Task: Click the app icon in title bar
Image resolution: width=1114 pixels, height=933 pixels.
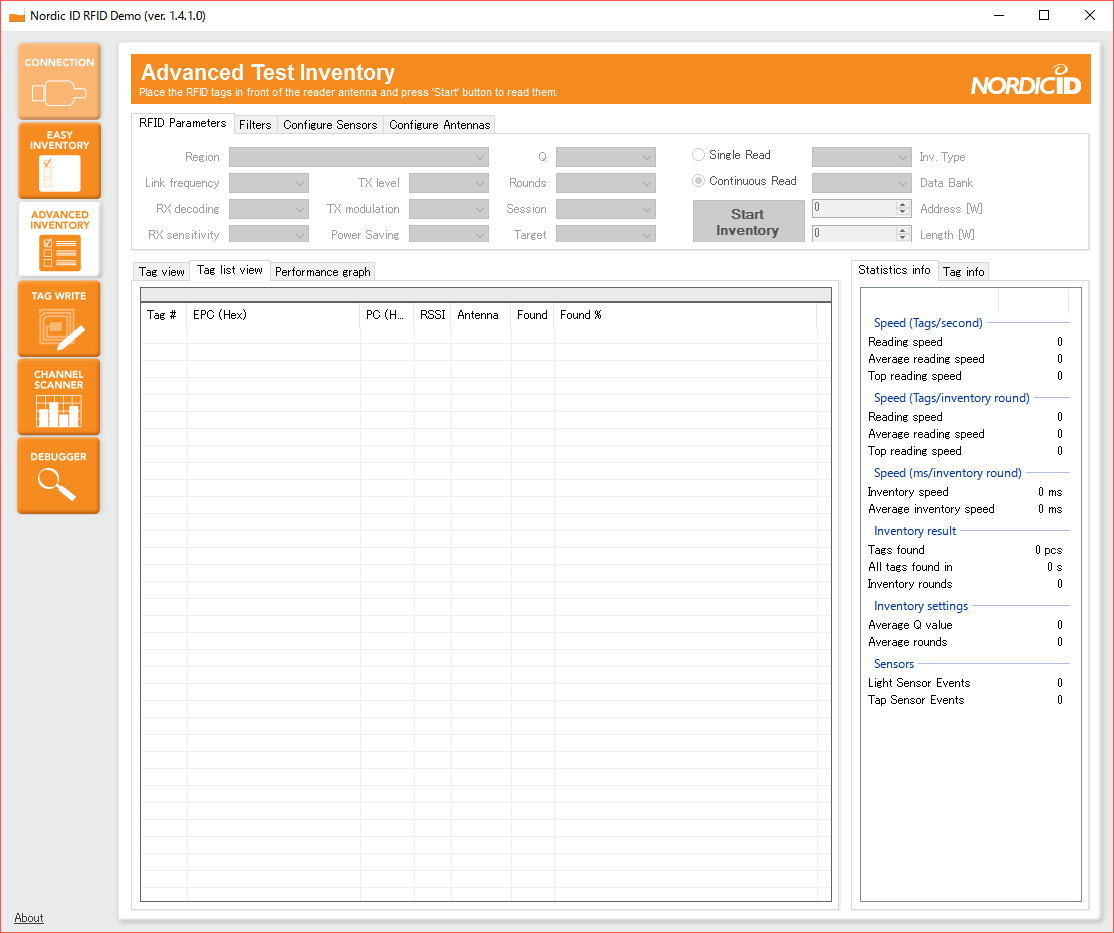Action: tap(17, 16)
